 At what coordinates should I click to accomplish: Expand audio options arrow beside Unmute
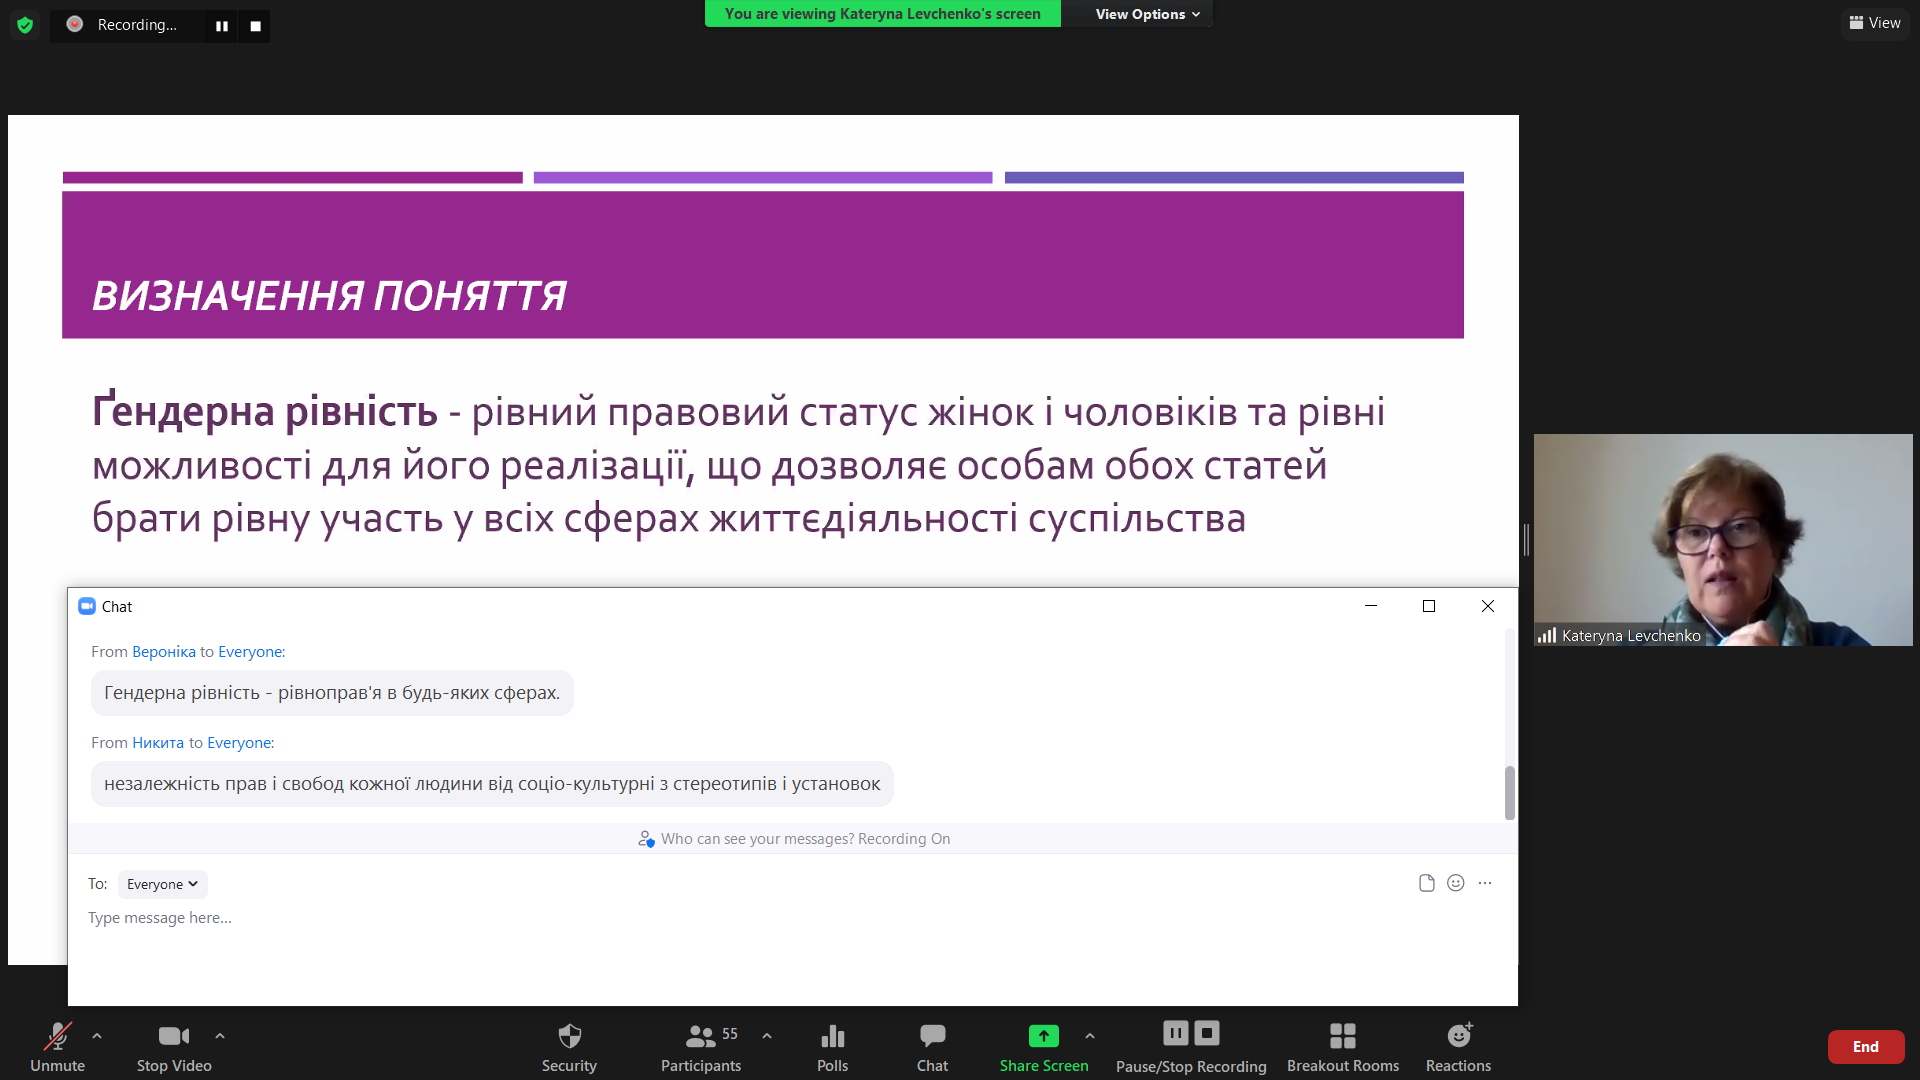pos(97,1036)
